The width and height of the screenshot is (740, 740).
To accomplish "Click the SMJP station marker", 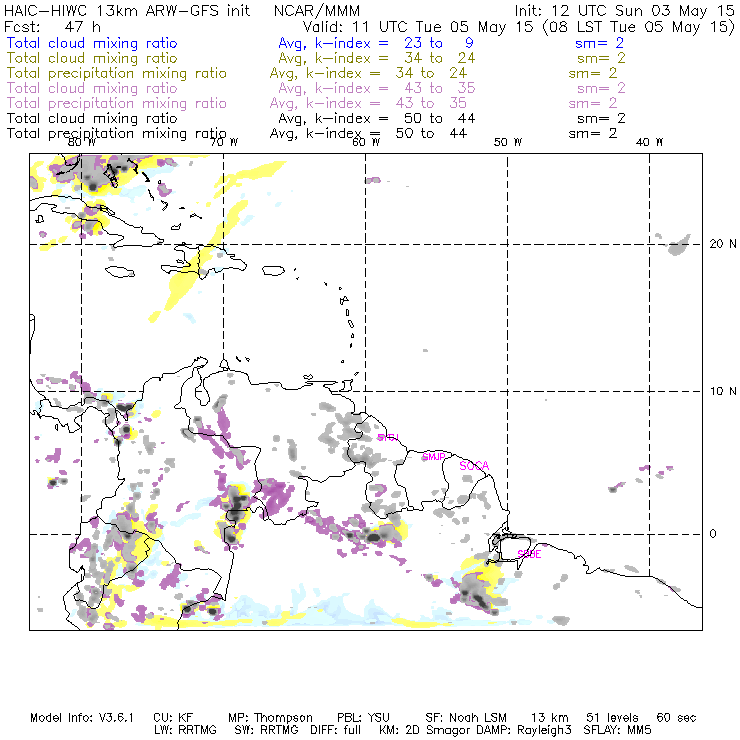I will (x=434, y=456).
